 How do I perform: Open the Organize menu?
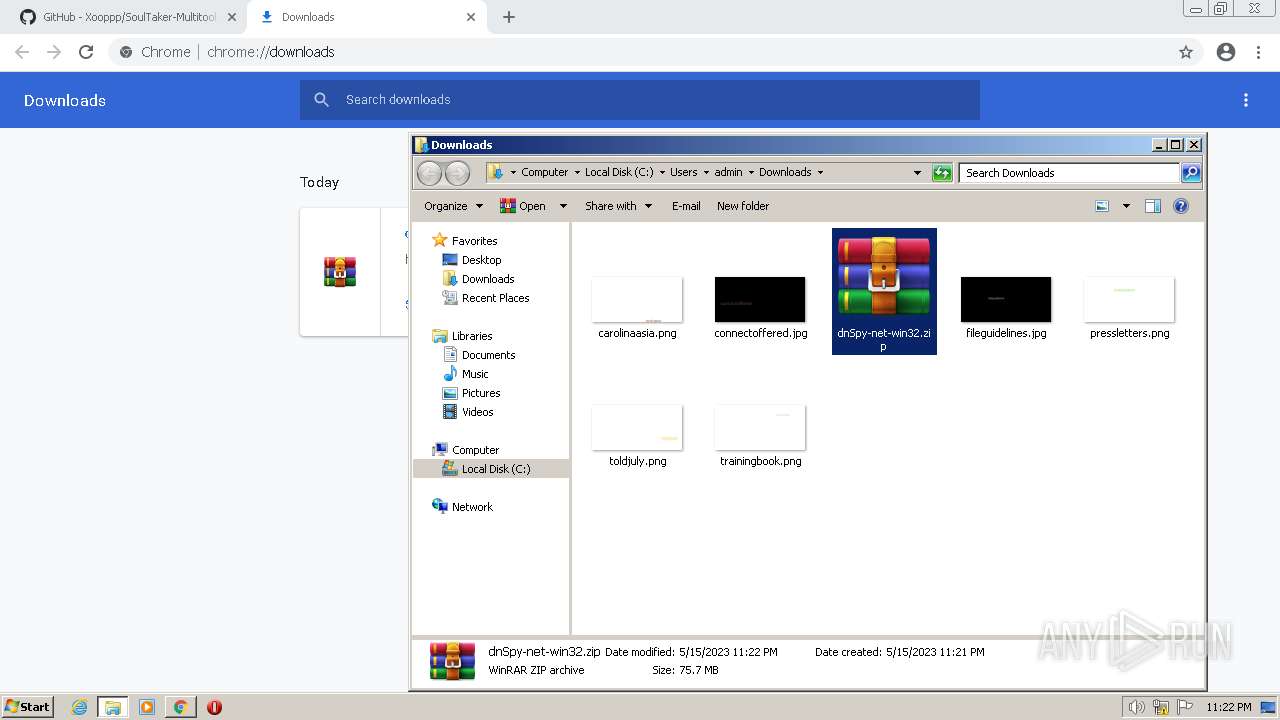[x=453, y=206]
